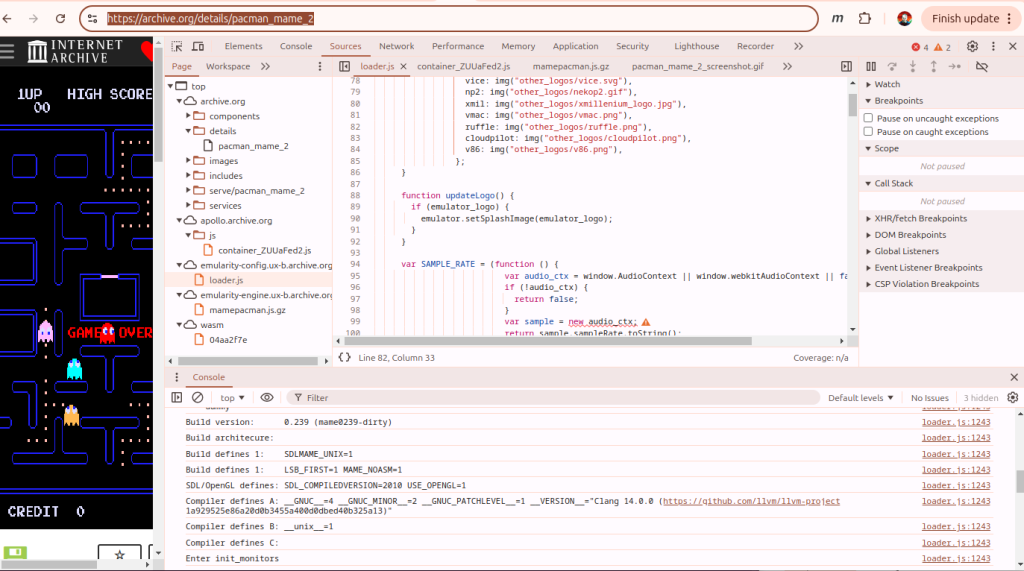Viewport: 1024px width, 571px height.
Task: Click the warning count badge
Action: tap(942, 47)
